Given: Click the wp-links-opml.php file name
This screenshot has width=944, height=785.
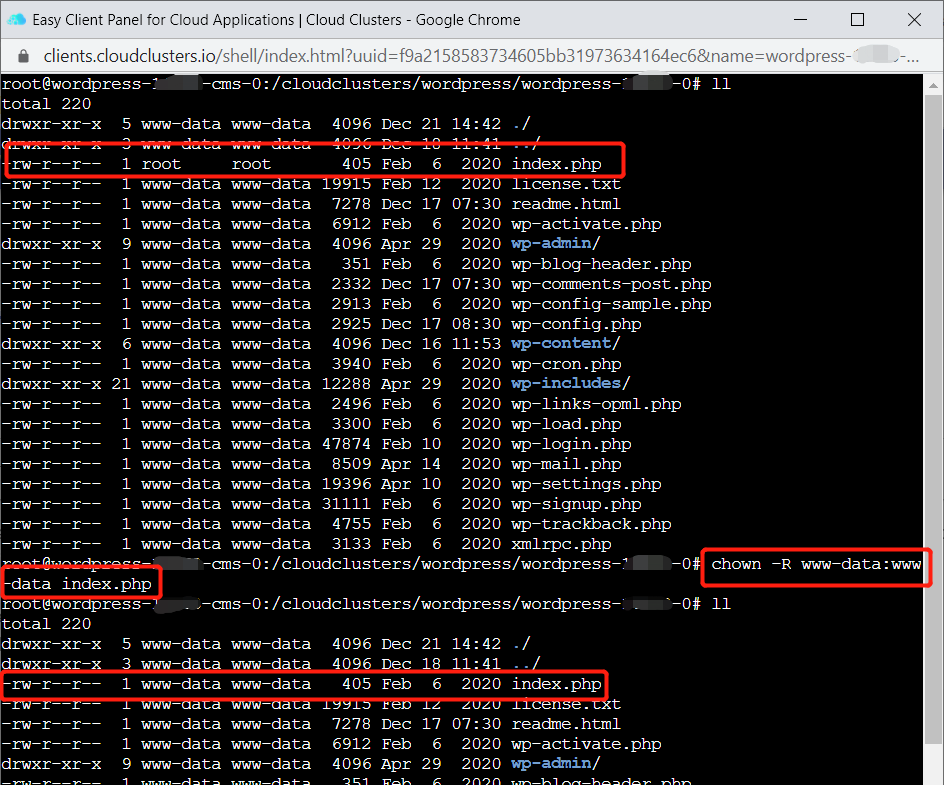Looking at the screenshot, I should tap(596, 404).
